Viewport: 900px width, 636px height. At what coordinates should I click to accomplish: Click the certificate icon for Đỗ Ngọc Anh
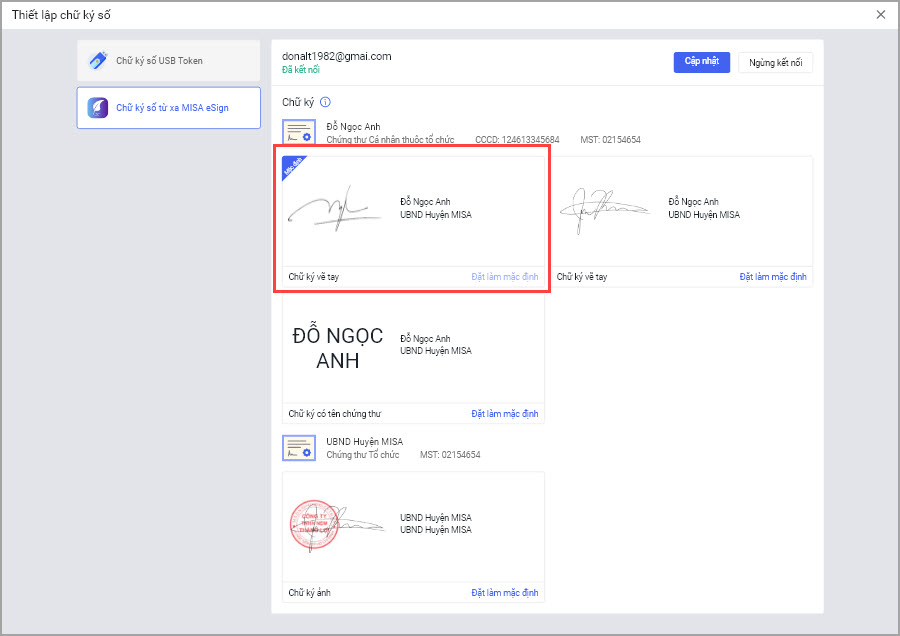pos(299,131)
